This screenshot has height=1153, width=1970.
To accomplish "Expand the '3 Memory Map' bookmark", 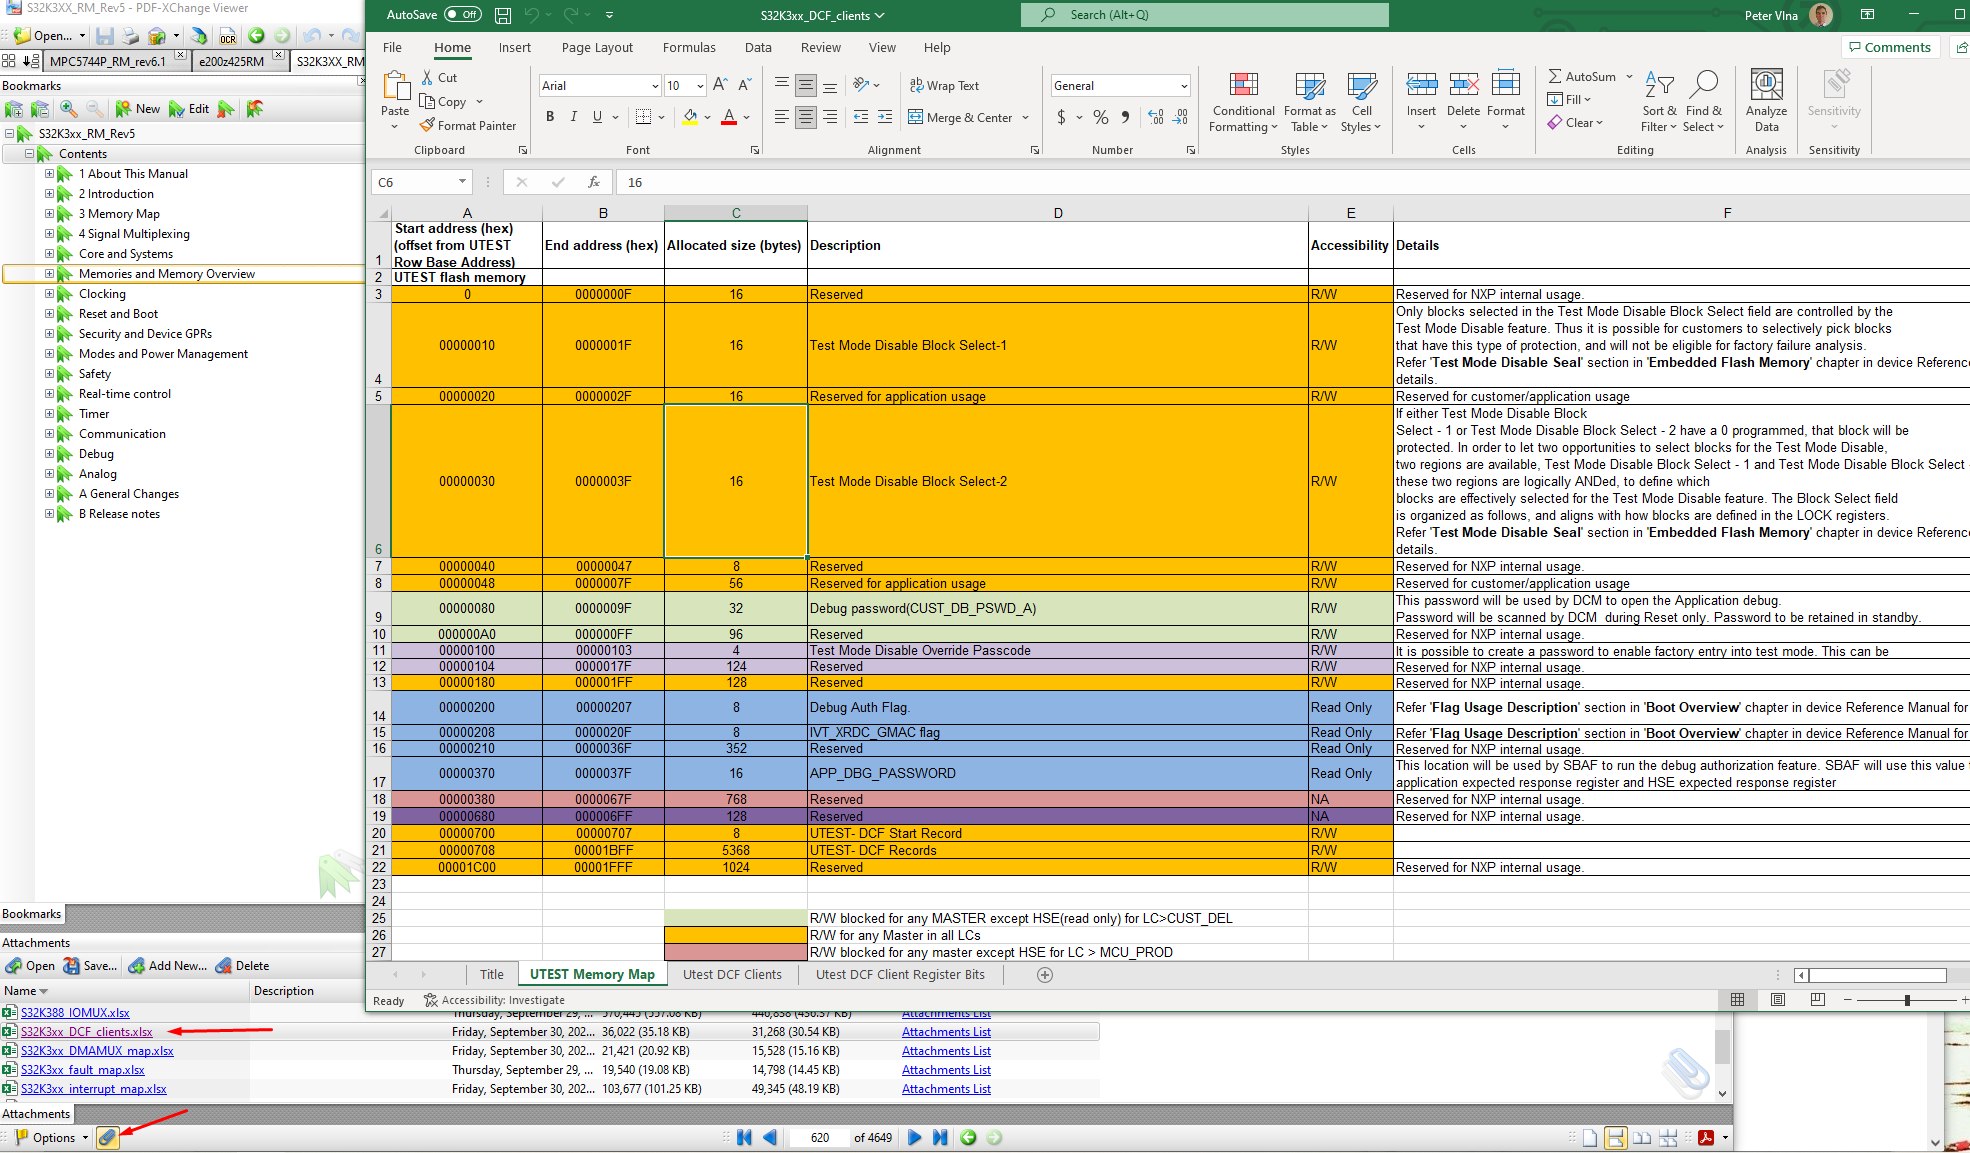I will [x=50, y=213].
